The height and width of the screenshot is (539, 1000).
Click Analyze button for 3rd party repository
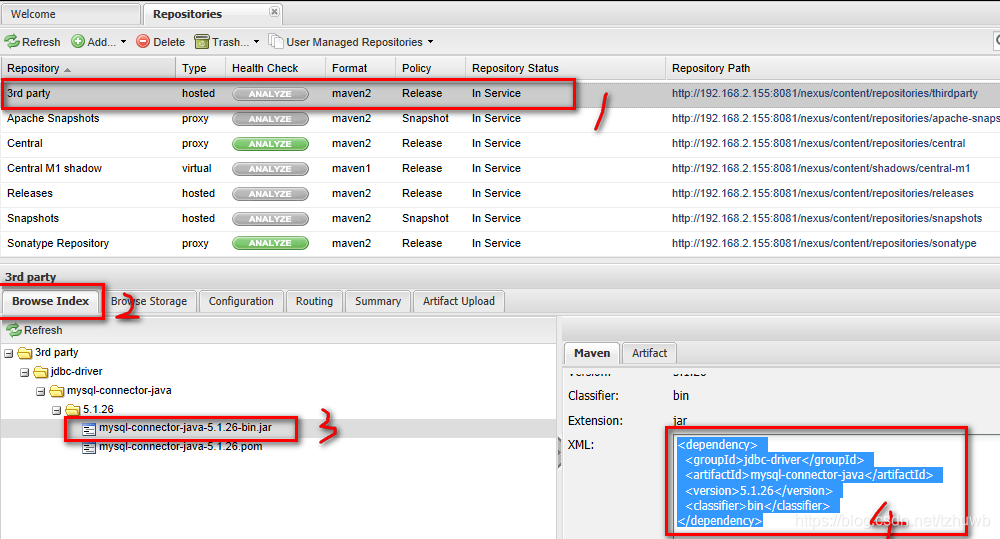270,94
